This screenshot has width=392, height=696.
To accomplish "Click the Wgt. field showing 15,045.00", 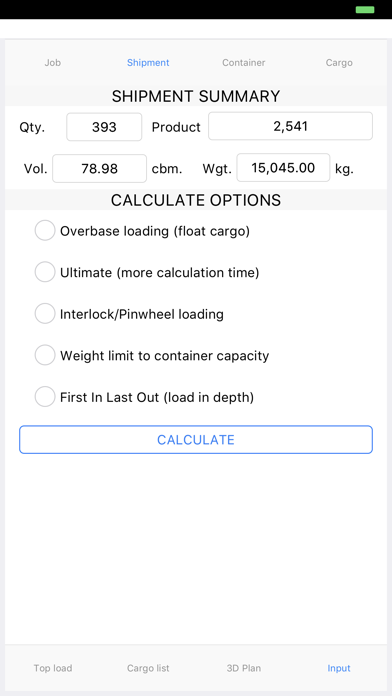I will click(283, 168).
